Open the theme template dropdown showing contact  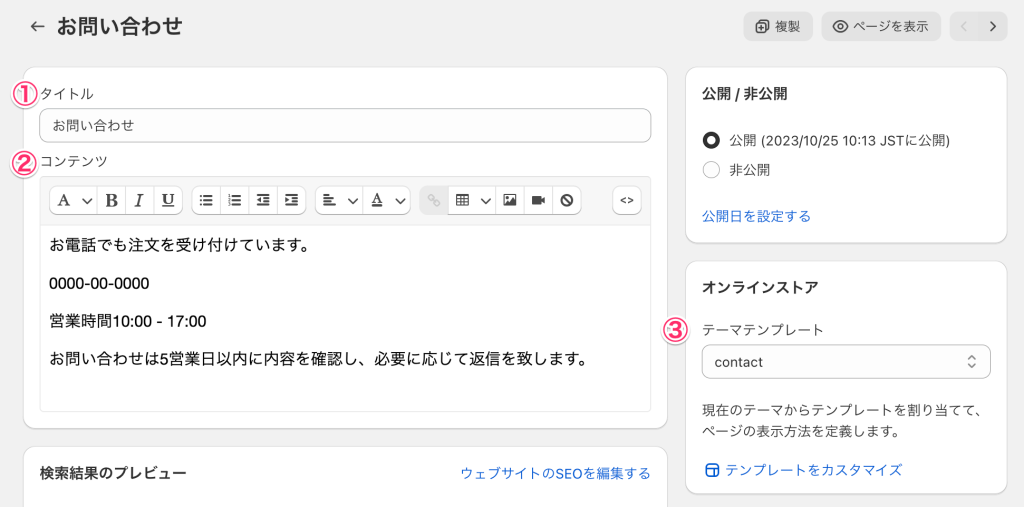coord(845,362)
